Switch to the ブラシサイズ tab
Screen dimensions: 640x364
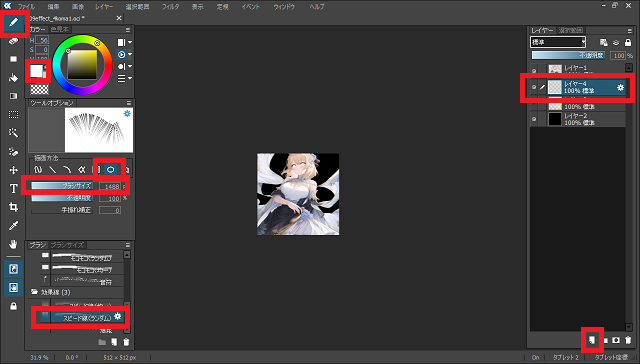67,245
